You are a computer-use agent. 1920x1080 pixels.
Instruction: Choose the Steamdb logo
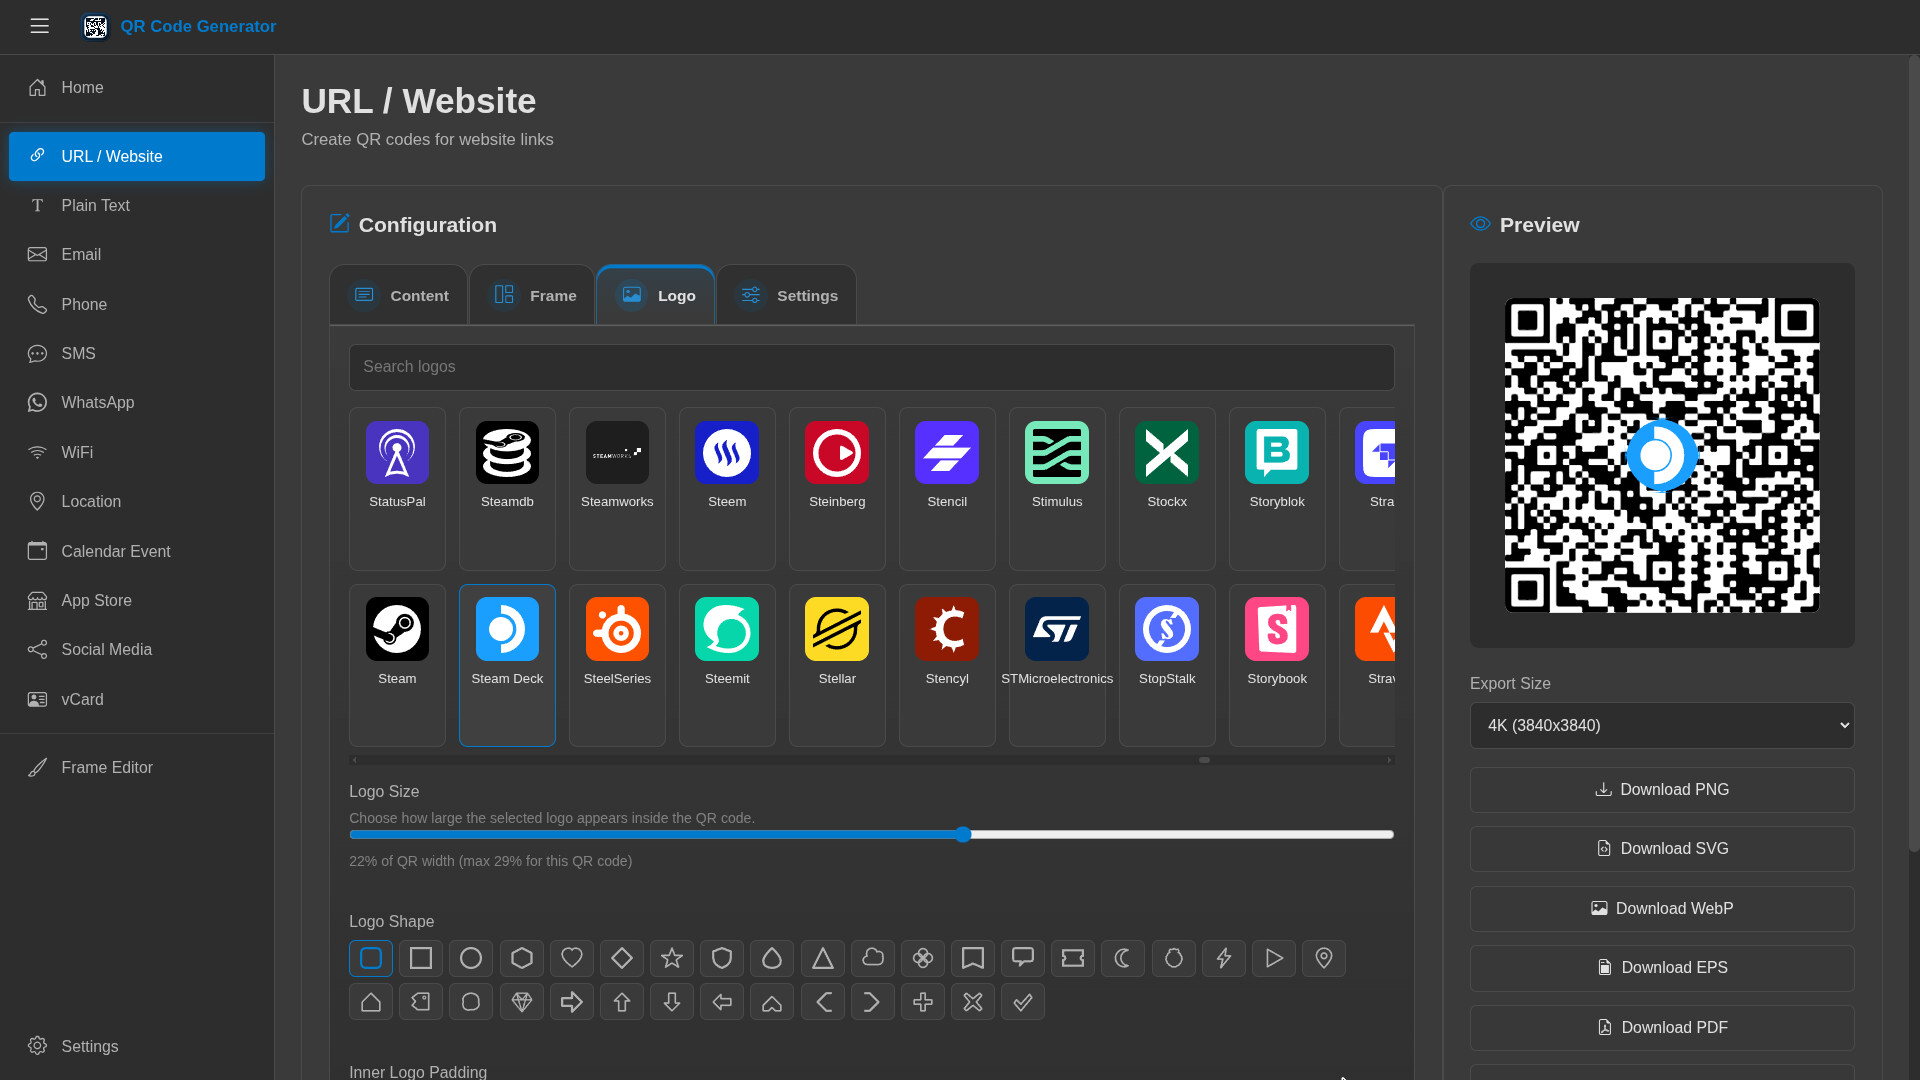(x=507, y=488)
